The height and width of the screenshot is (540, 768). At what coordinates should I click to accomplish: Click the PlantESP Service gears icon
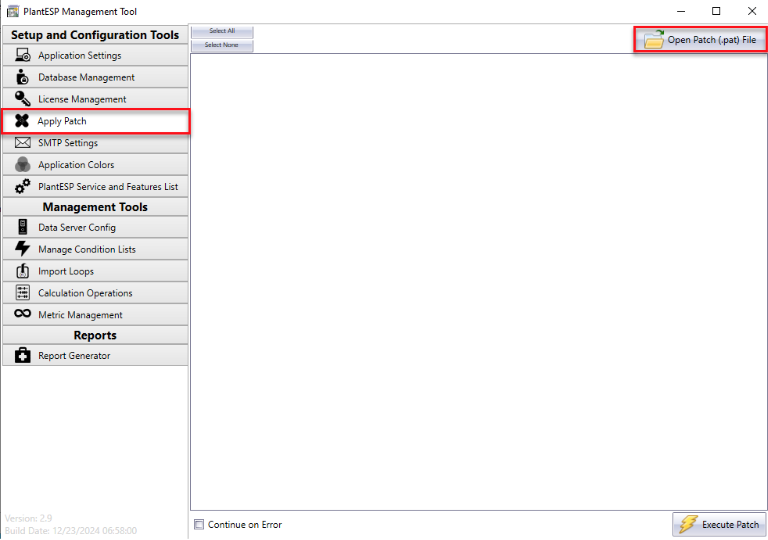[23, 186]
